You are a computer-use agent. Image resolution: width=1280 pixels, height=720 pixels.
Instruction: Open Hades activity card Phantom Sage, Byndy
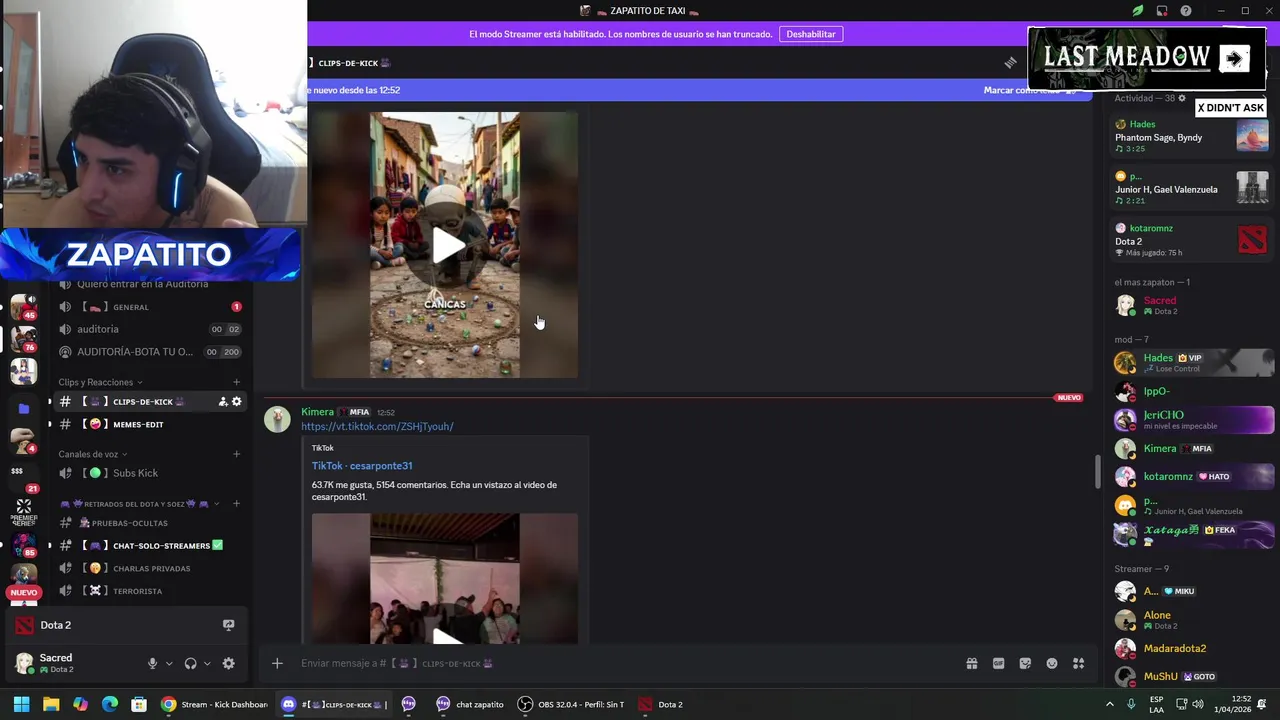(x=1191, y=136)
